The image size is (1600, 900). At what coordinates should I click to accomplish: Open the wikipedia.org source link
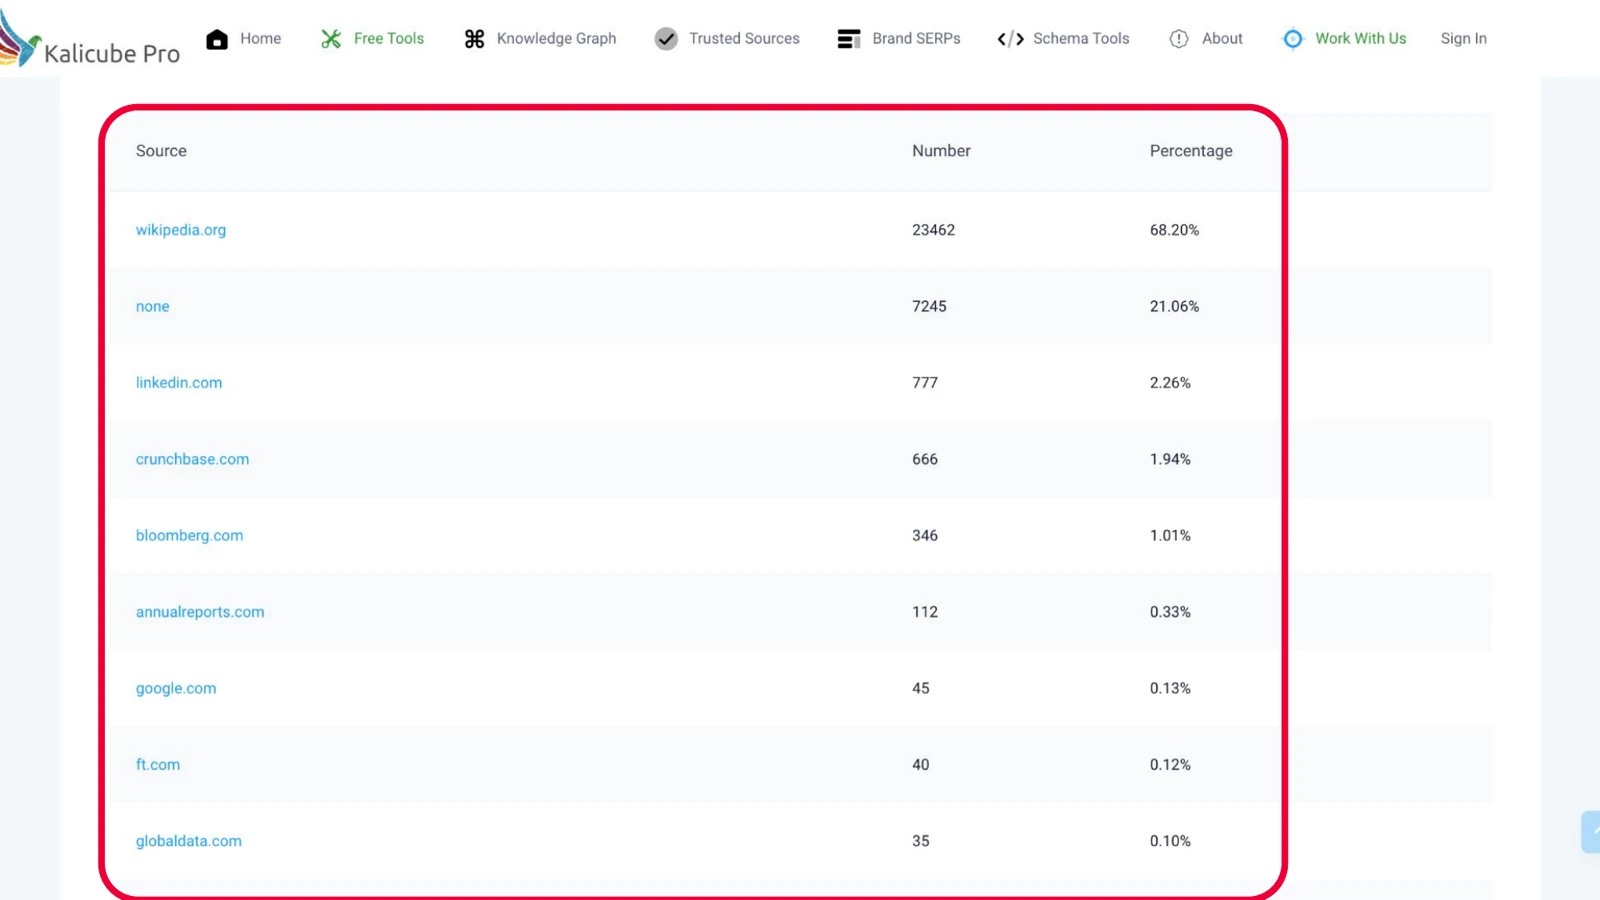point(181,230)
